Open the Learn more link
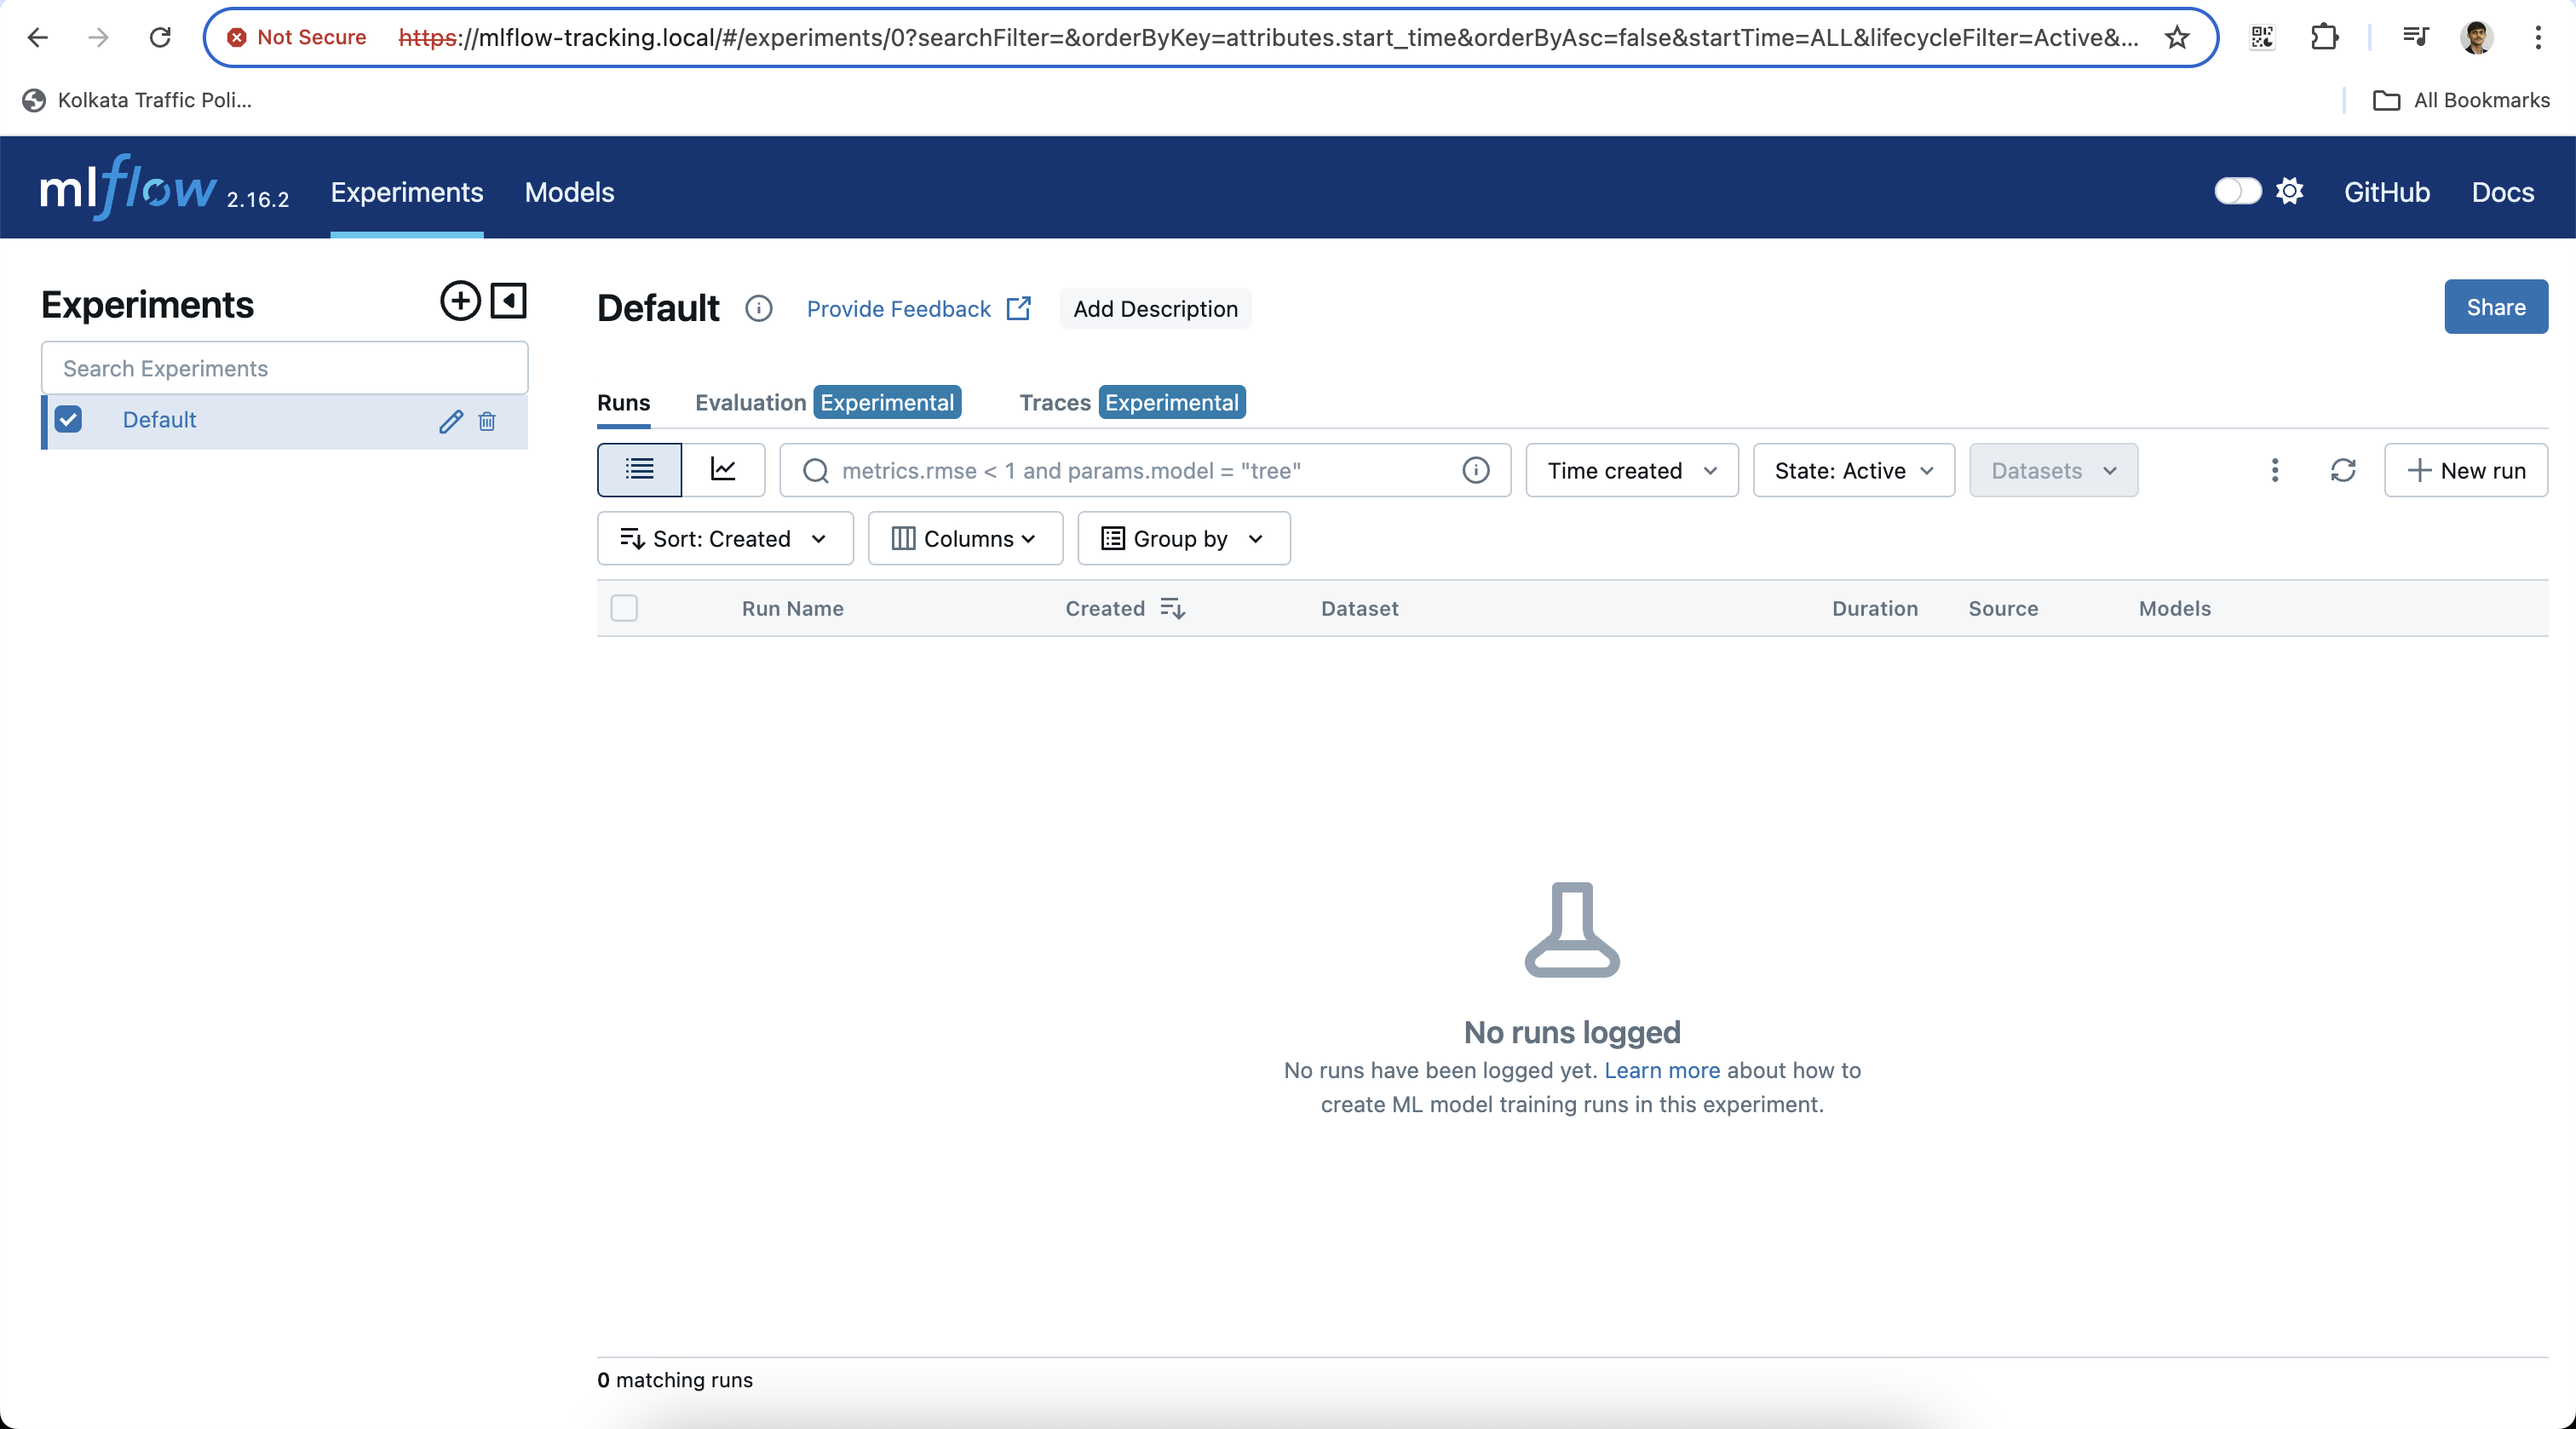 pyautogui.click(x=1662, y=1070)
